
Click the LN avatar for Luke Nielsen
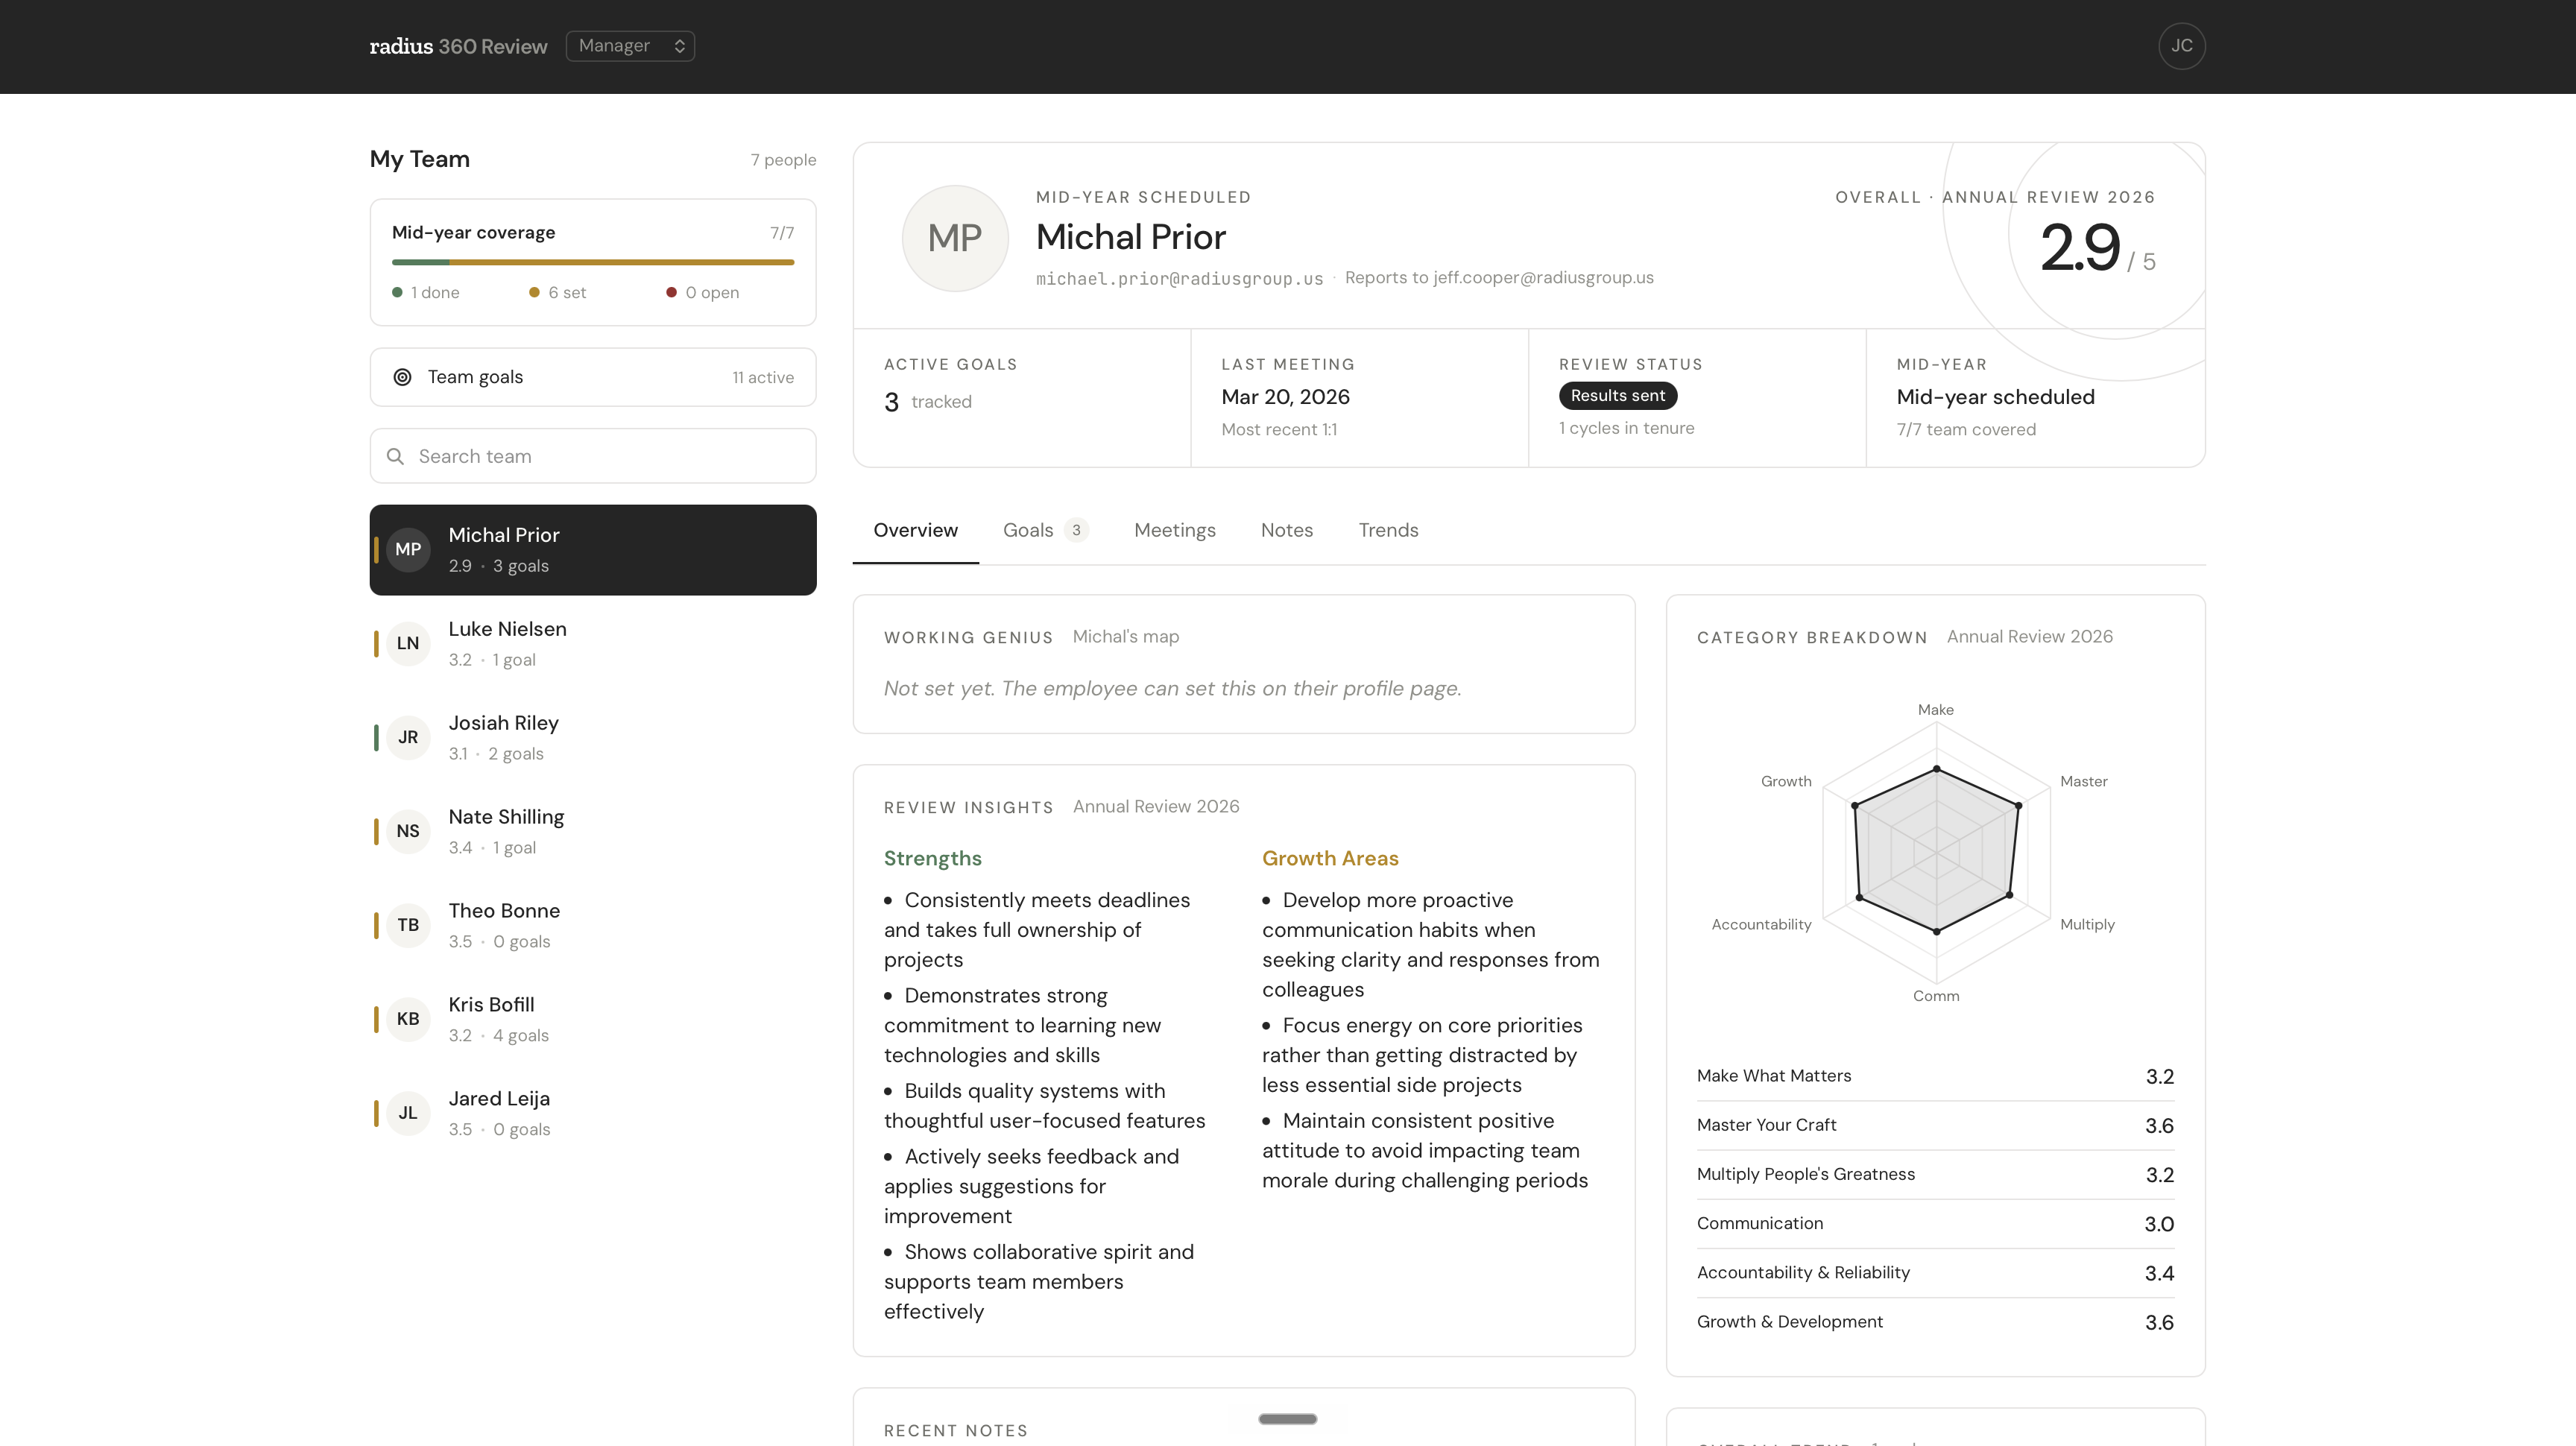(x=408, y=643)
